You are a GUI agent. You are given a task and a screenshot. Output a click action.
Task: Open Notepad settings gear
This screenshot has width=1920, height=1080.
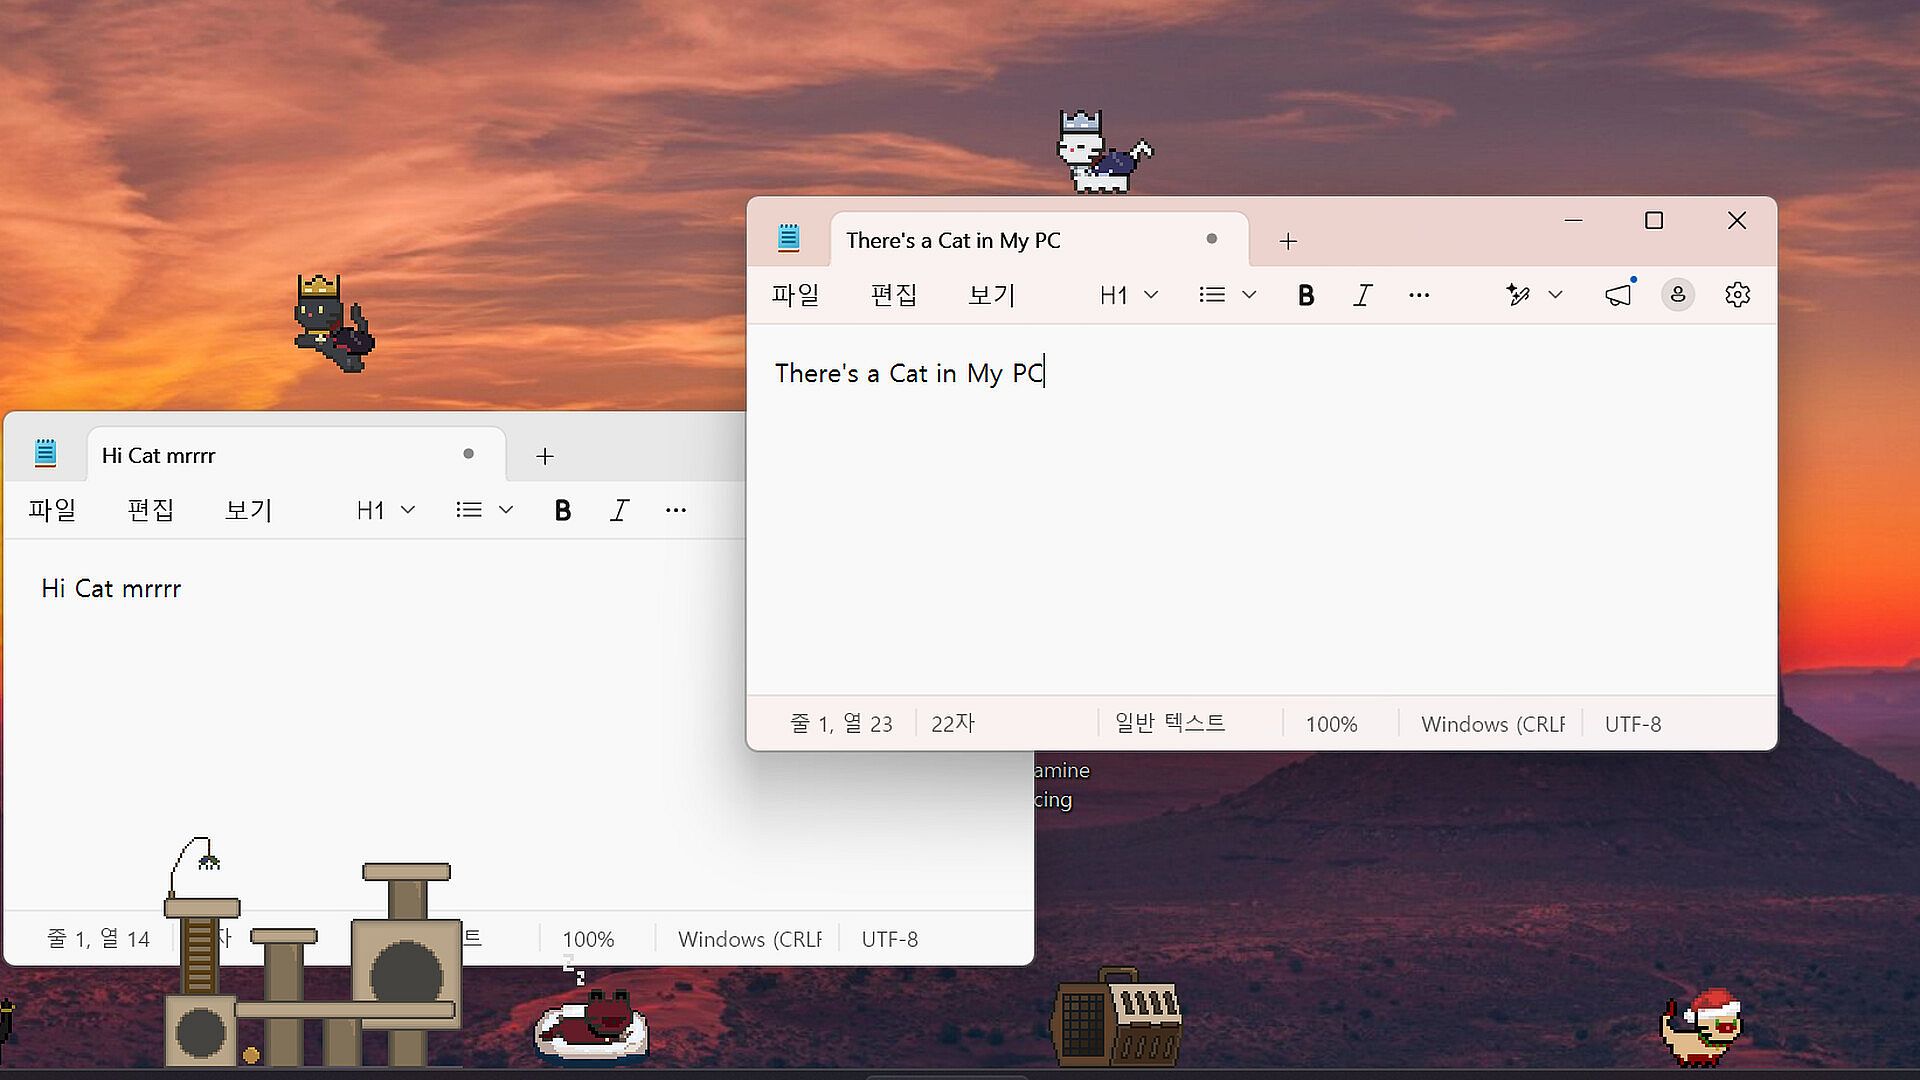point(1738,295)
